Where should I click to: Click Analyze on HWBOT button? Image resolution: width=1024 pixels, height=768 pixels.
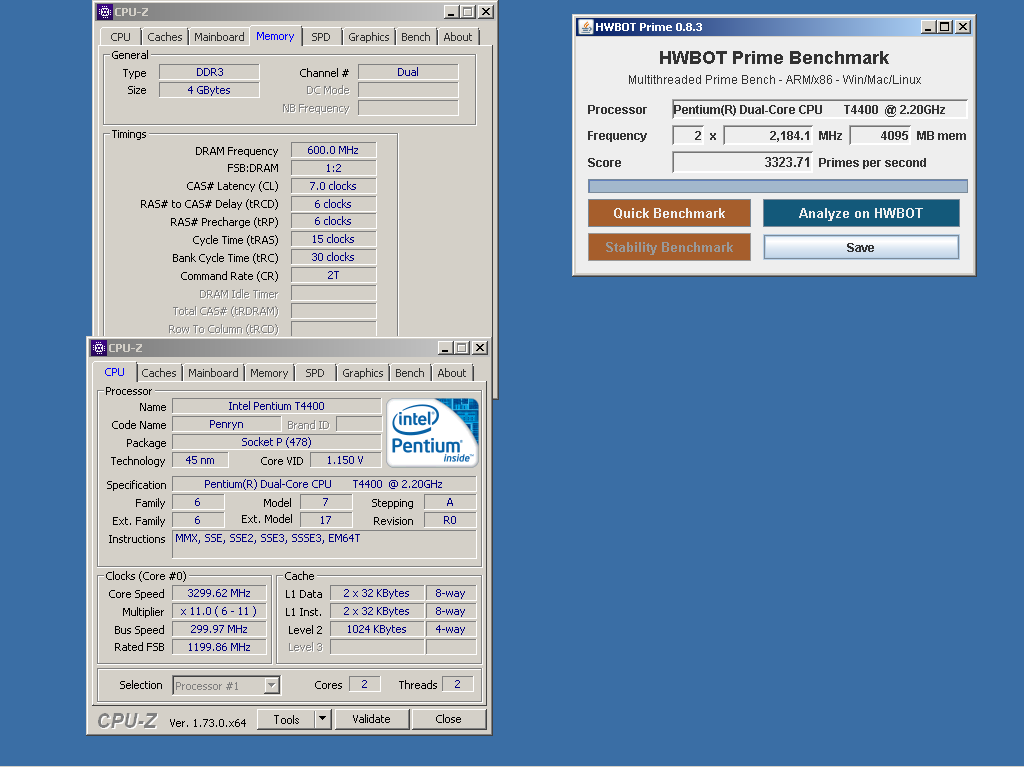(x=861, y=214)
